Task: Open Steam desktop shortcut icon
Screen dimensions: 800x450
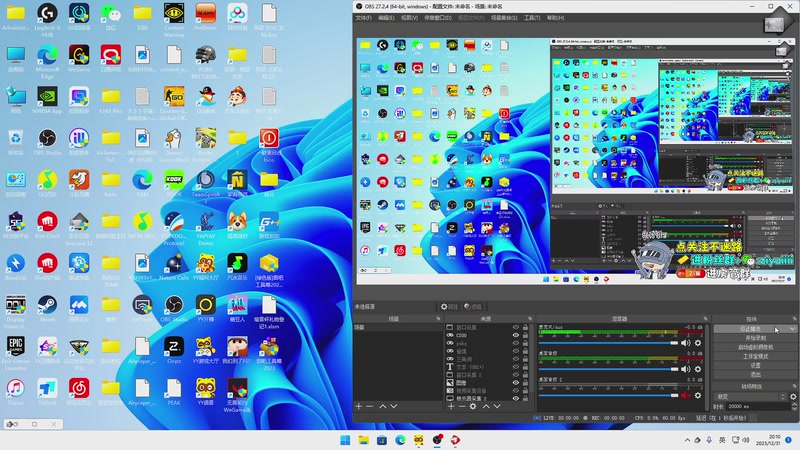Action: [47, 304]
